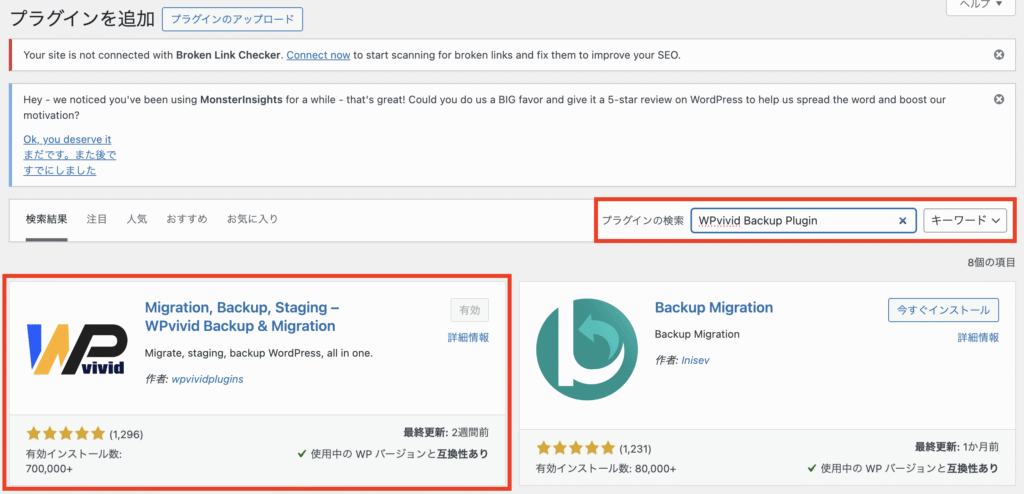Screen dimensions: 1024x494
Task: Switch to the お気に入り tab
Action: coord(252,220)
